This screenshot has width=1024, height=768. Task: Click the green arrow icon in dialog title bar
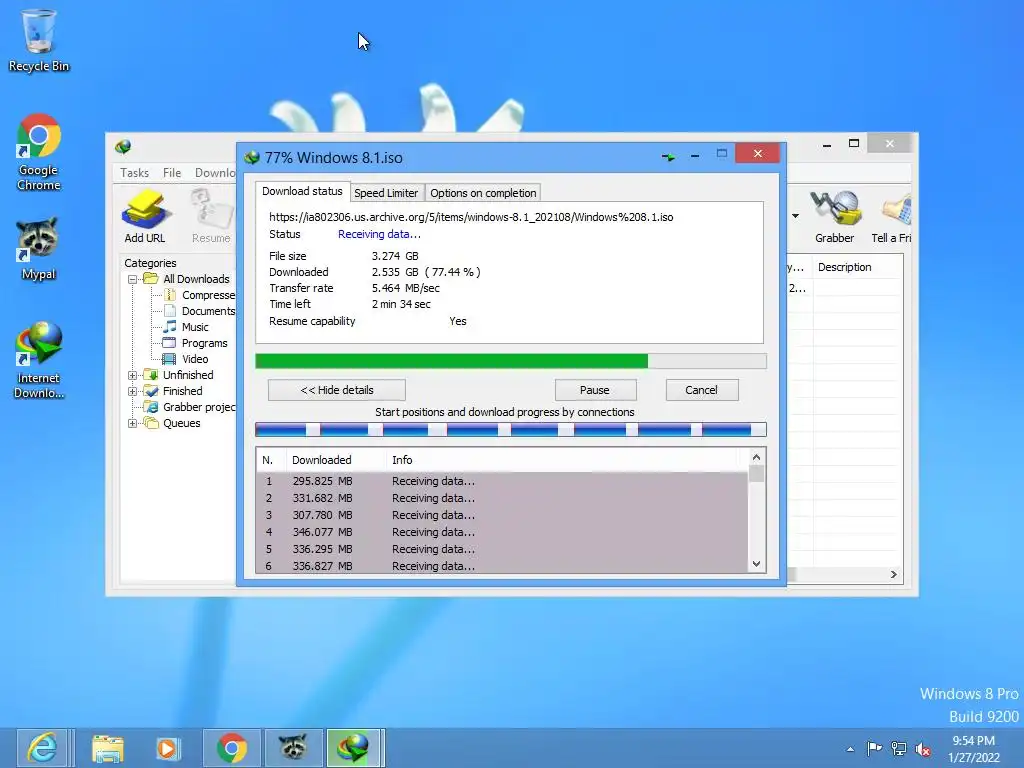[668, 157]
